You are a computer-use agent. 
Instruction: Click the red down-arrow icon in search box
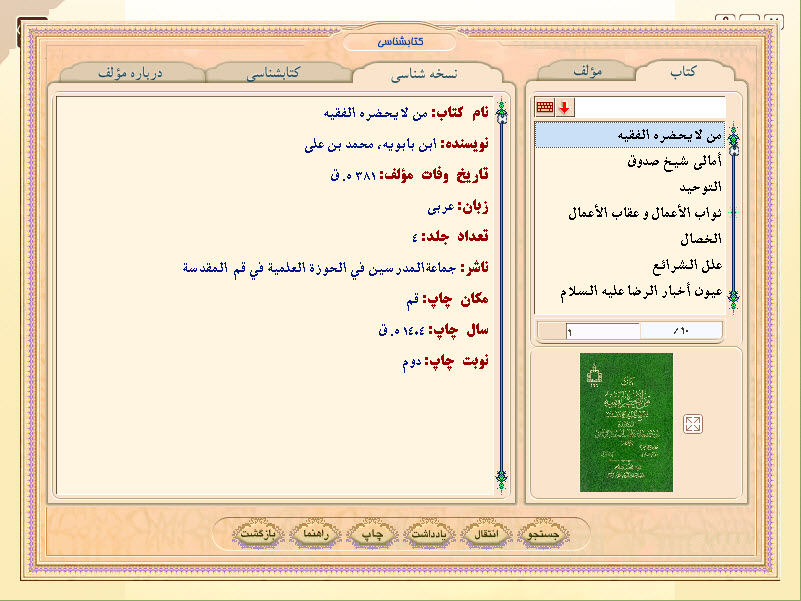point(564,108)
